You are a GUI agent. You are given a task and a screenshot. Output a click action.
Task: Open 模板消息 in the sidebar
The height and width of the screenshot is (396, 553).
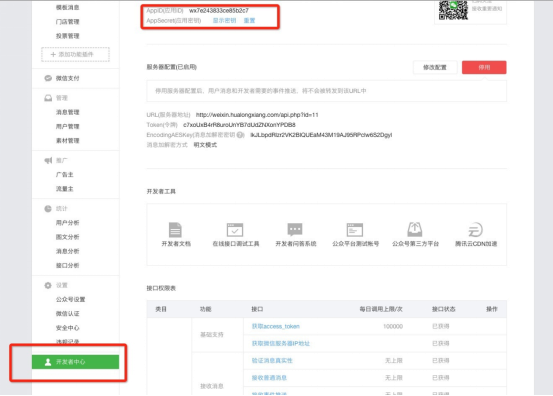[68, 7]
